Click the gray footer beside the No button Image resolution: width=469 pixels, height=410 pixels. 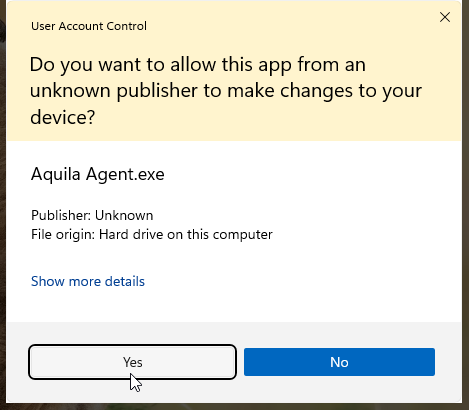448,362
